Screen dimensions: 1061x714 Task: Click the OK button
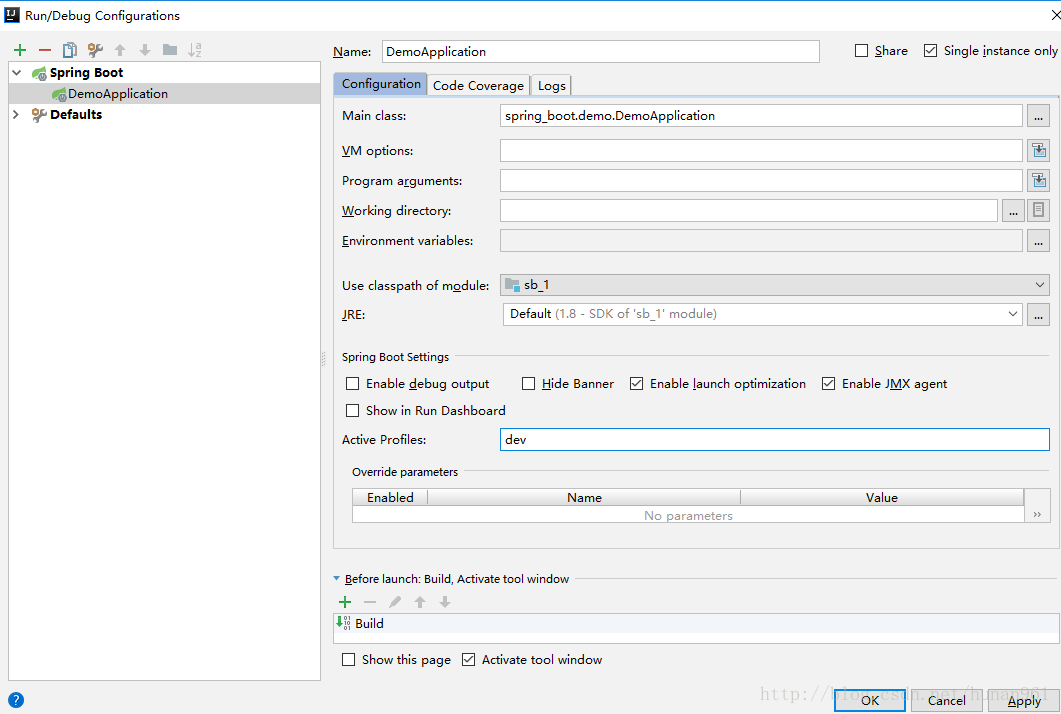(870, 700)
